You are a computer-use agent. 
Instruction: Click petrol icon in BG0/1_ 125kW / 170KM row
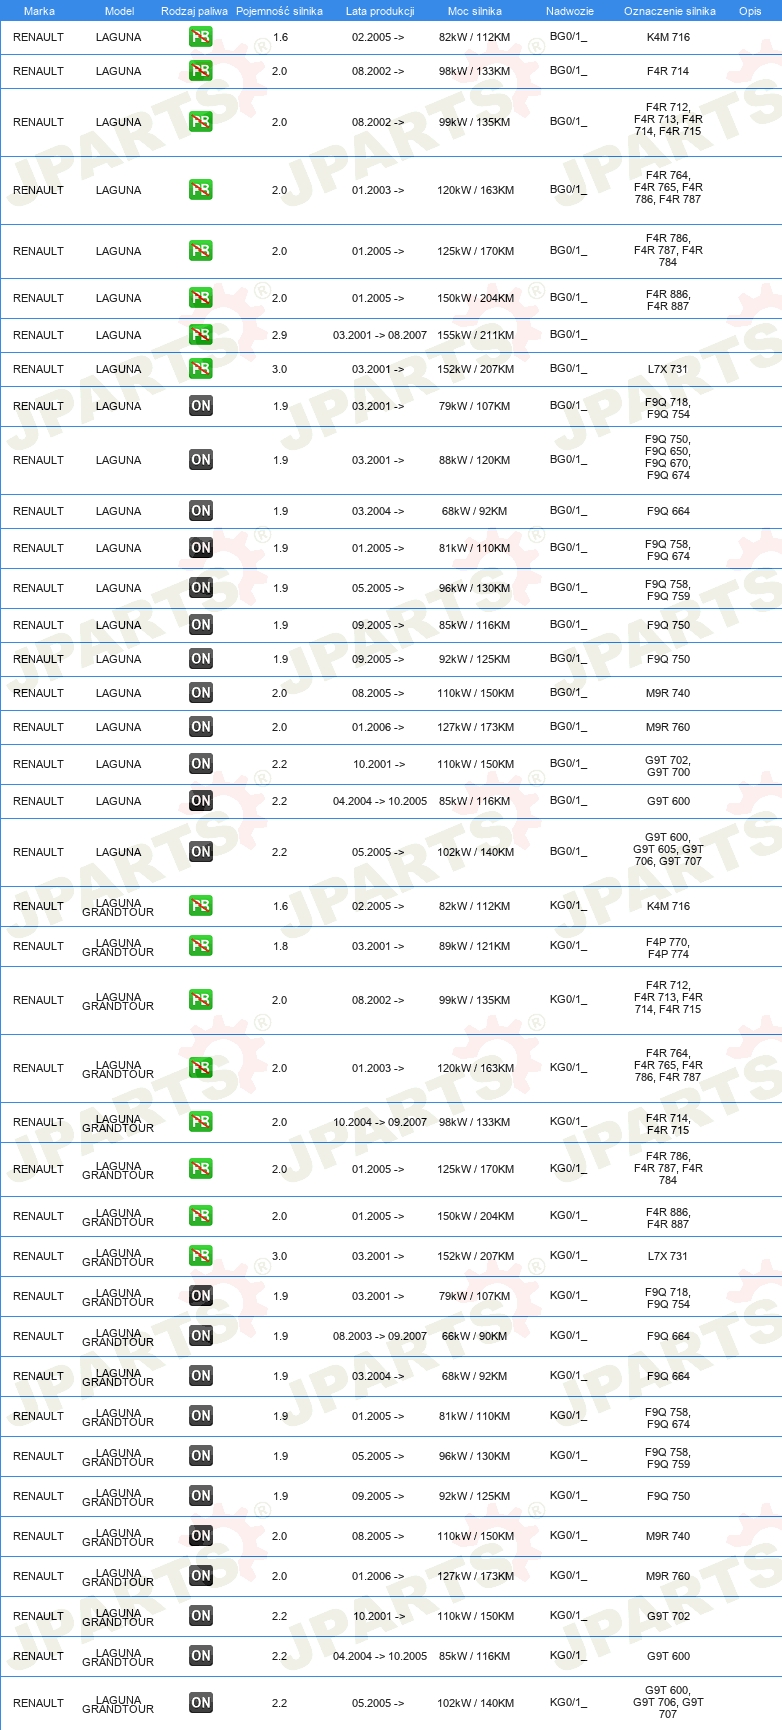(201, 251)
